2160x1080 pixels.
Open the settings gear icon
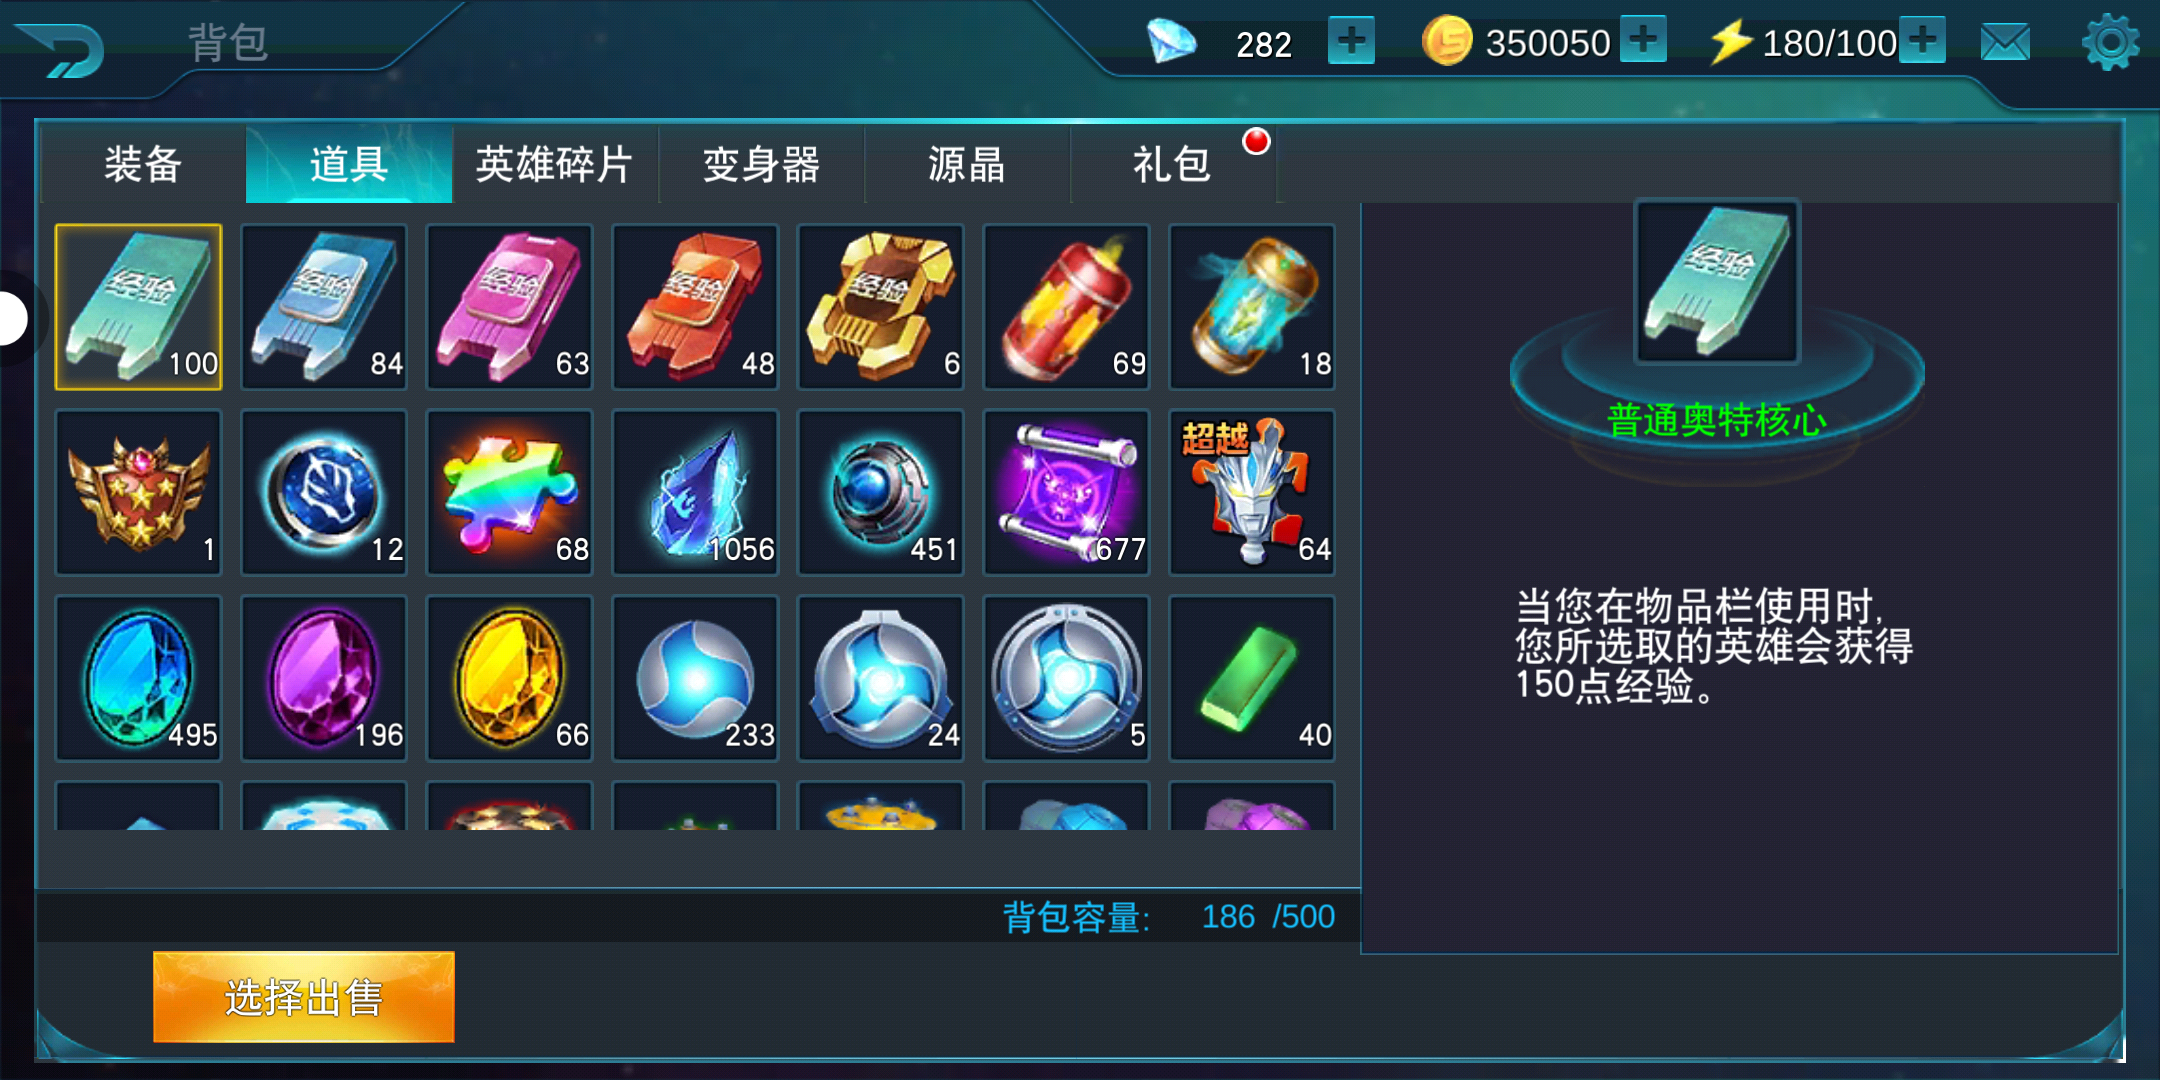click(x=2110, y=42)
